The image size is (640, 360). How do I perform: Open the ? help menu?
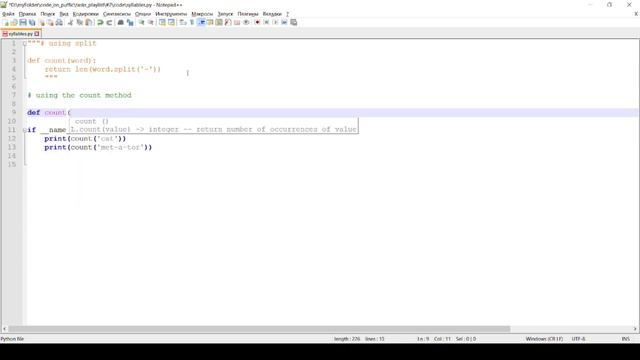tap(287, 14)
